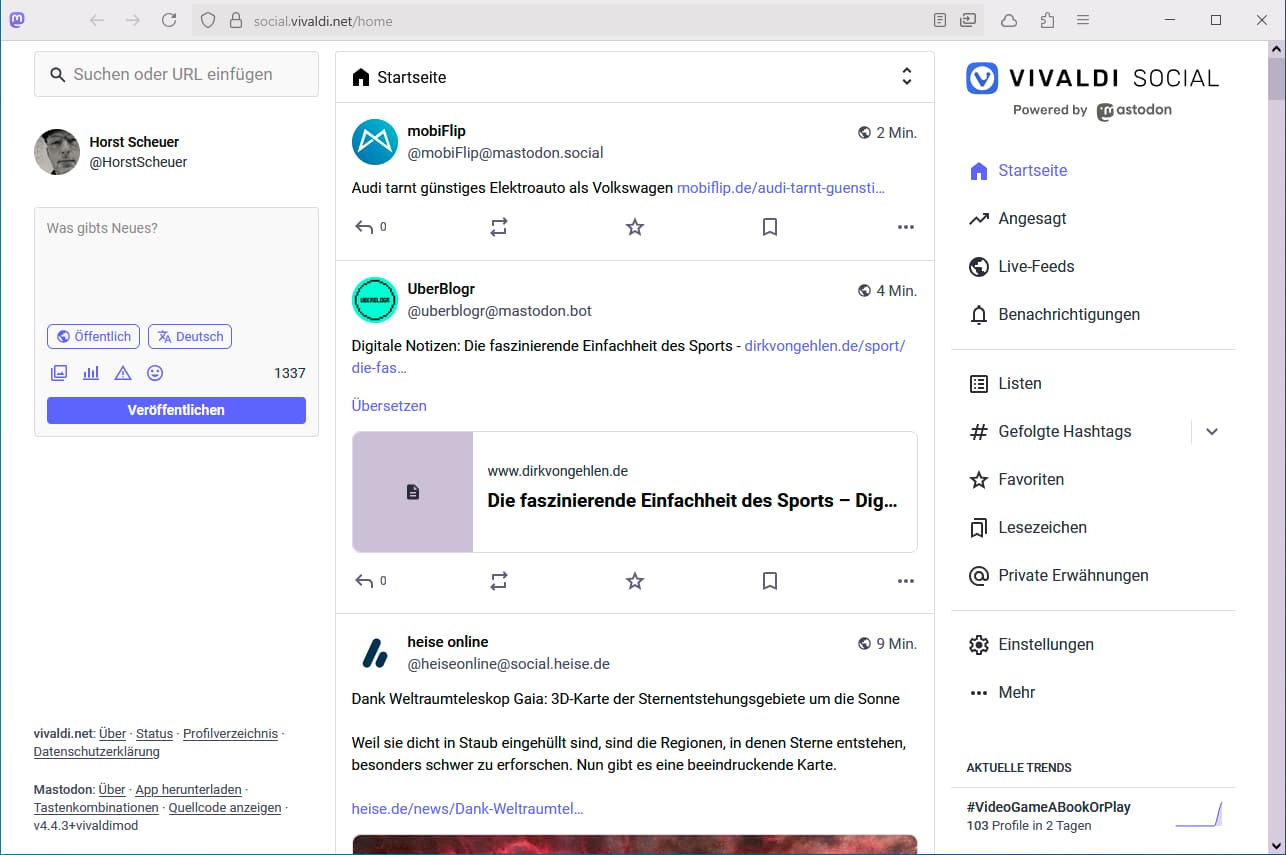Screen dimensions: 1286x855
Task: Bookmark the UberBlogr post
Action: coord(770,580)
